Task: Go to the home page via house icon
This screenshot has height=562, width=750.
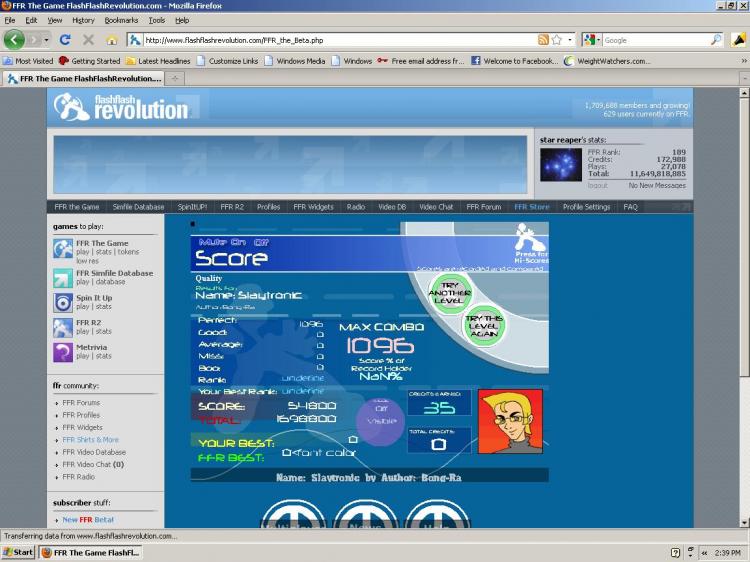Action: pos(111,40)
